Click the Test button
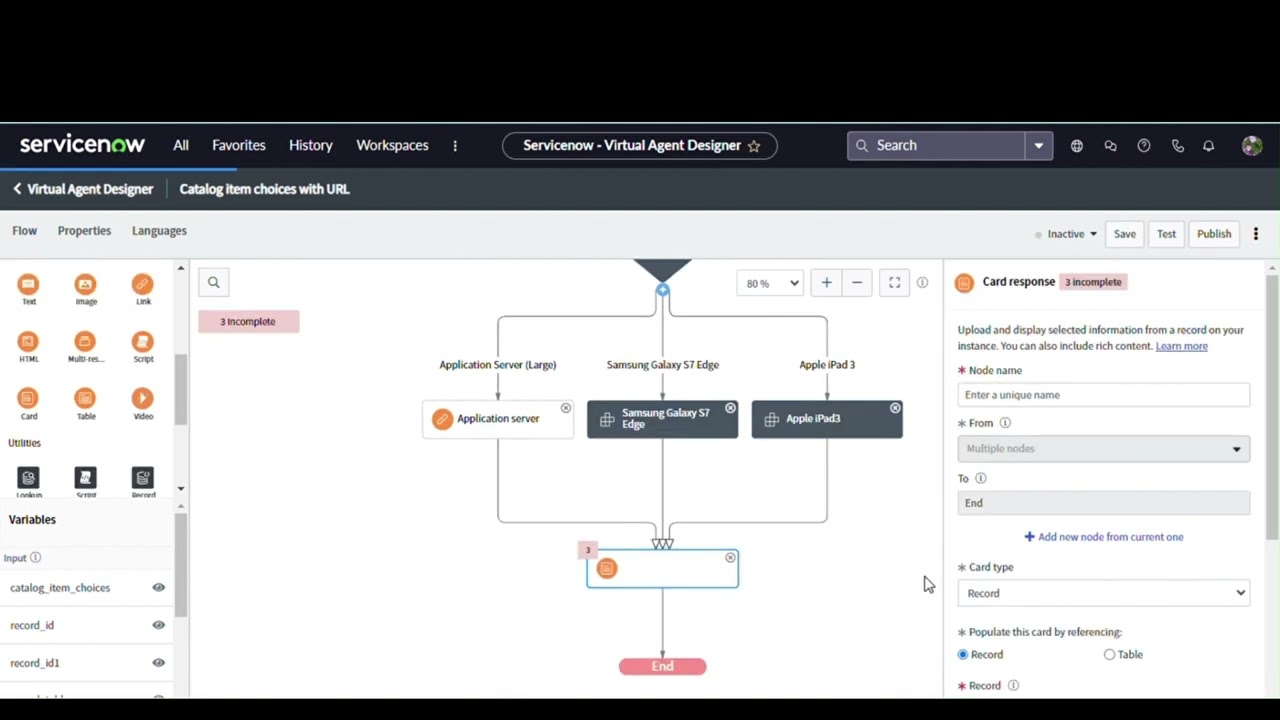The image size is (1280, 720). click(1167, 234)
